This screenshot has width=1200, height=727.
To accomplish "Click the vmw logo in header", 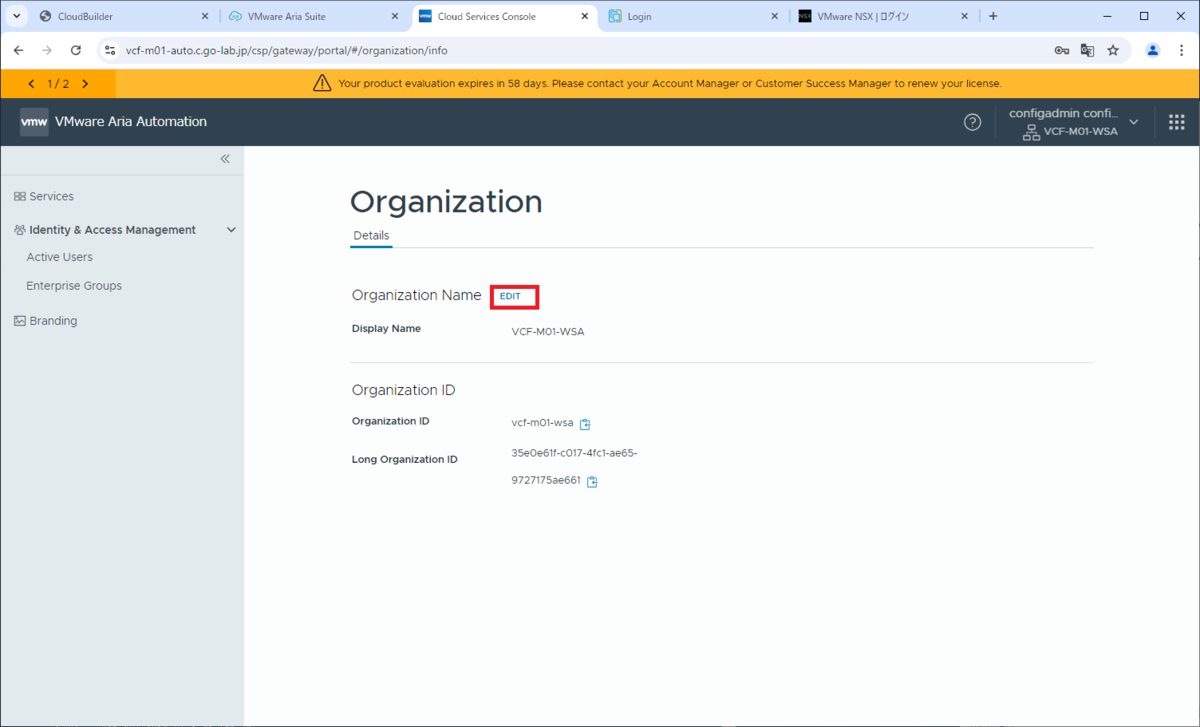I will [34, 122].
